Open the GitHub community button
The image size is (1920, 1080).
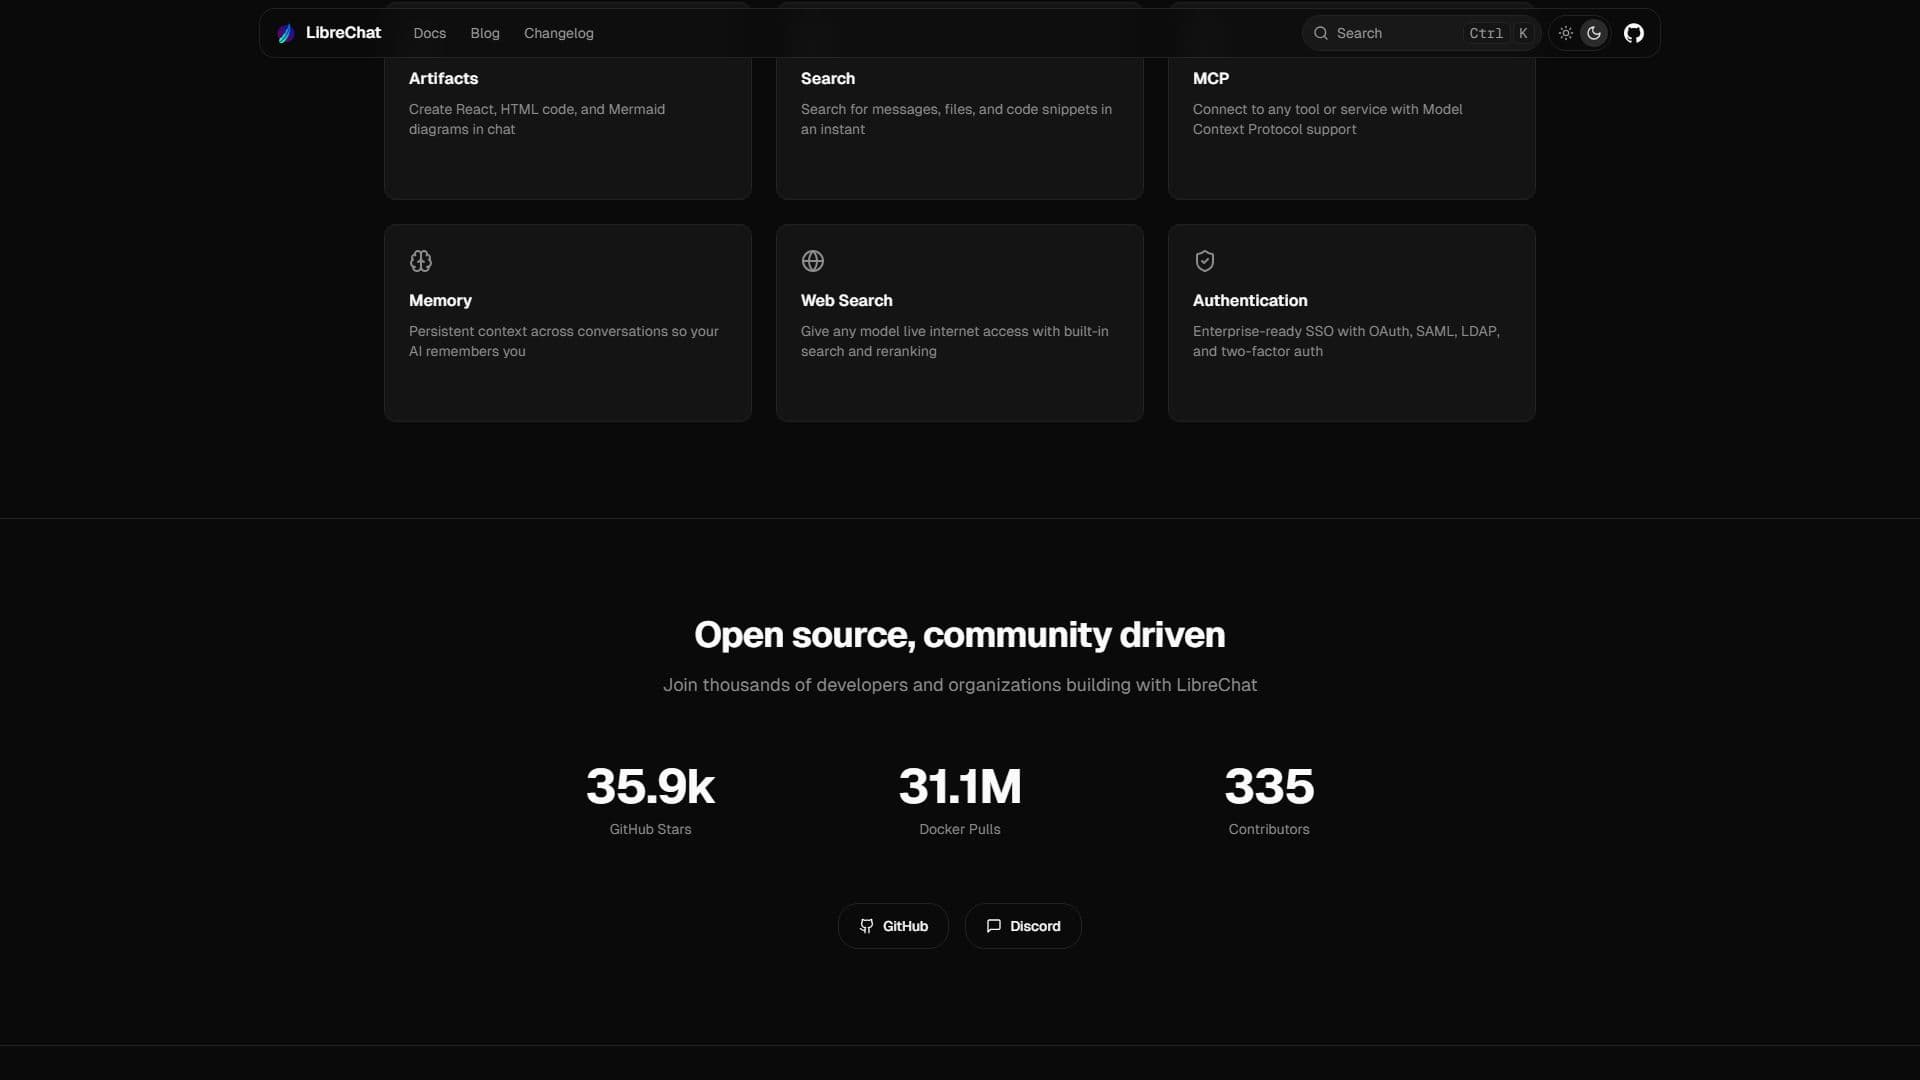893,926
